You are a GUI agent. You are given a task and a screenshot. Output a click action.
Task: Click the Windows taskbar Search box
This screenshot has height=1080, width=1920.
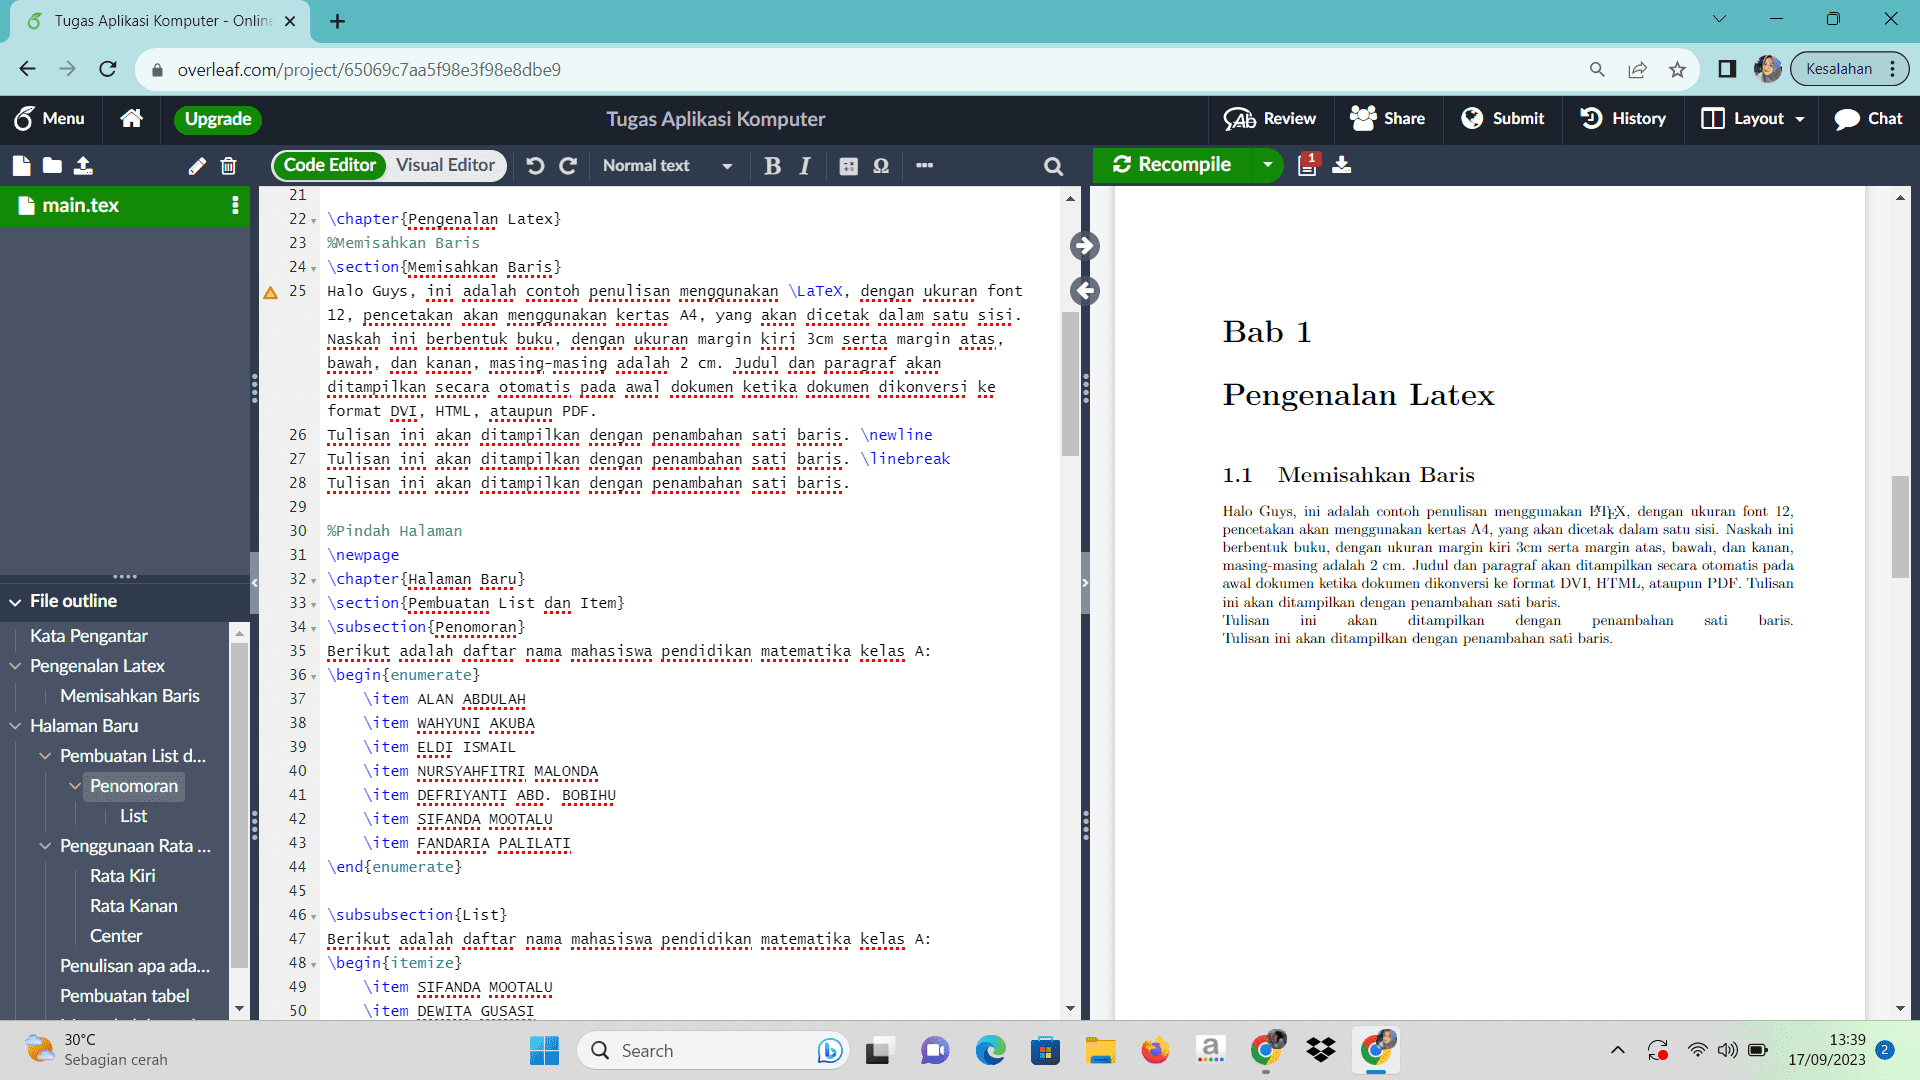click(x=714, y=1051)
